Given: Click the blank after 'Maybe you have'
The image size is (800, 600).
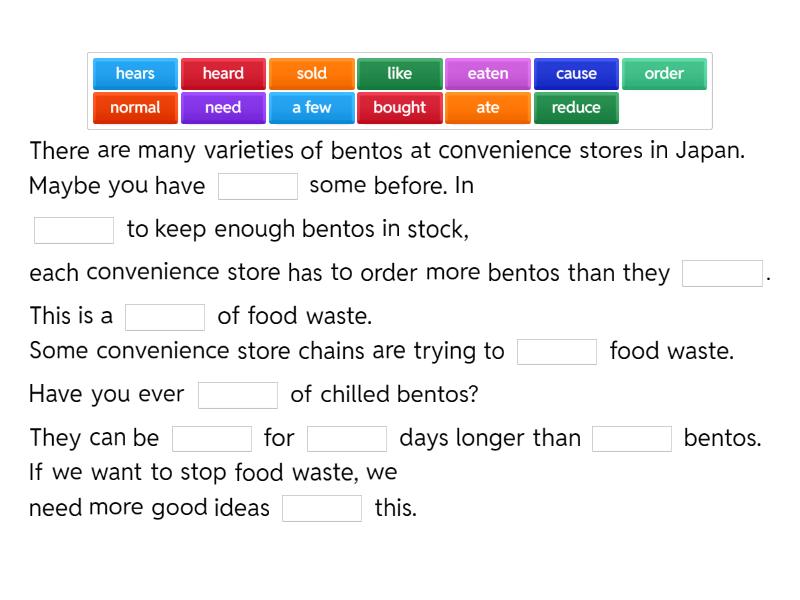Looking at the screenshot, I should click(x=258, y=187).
